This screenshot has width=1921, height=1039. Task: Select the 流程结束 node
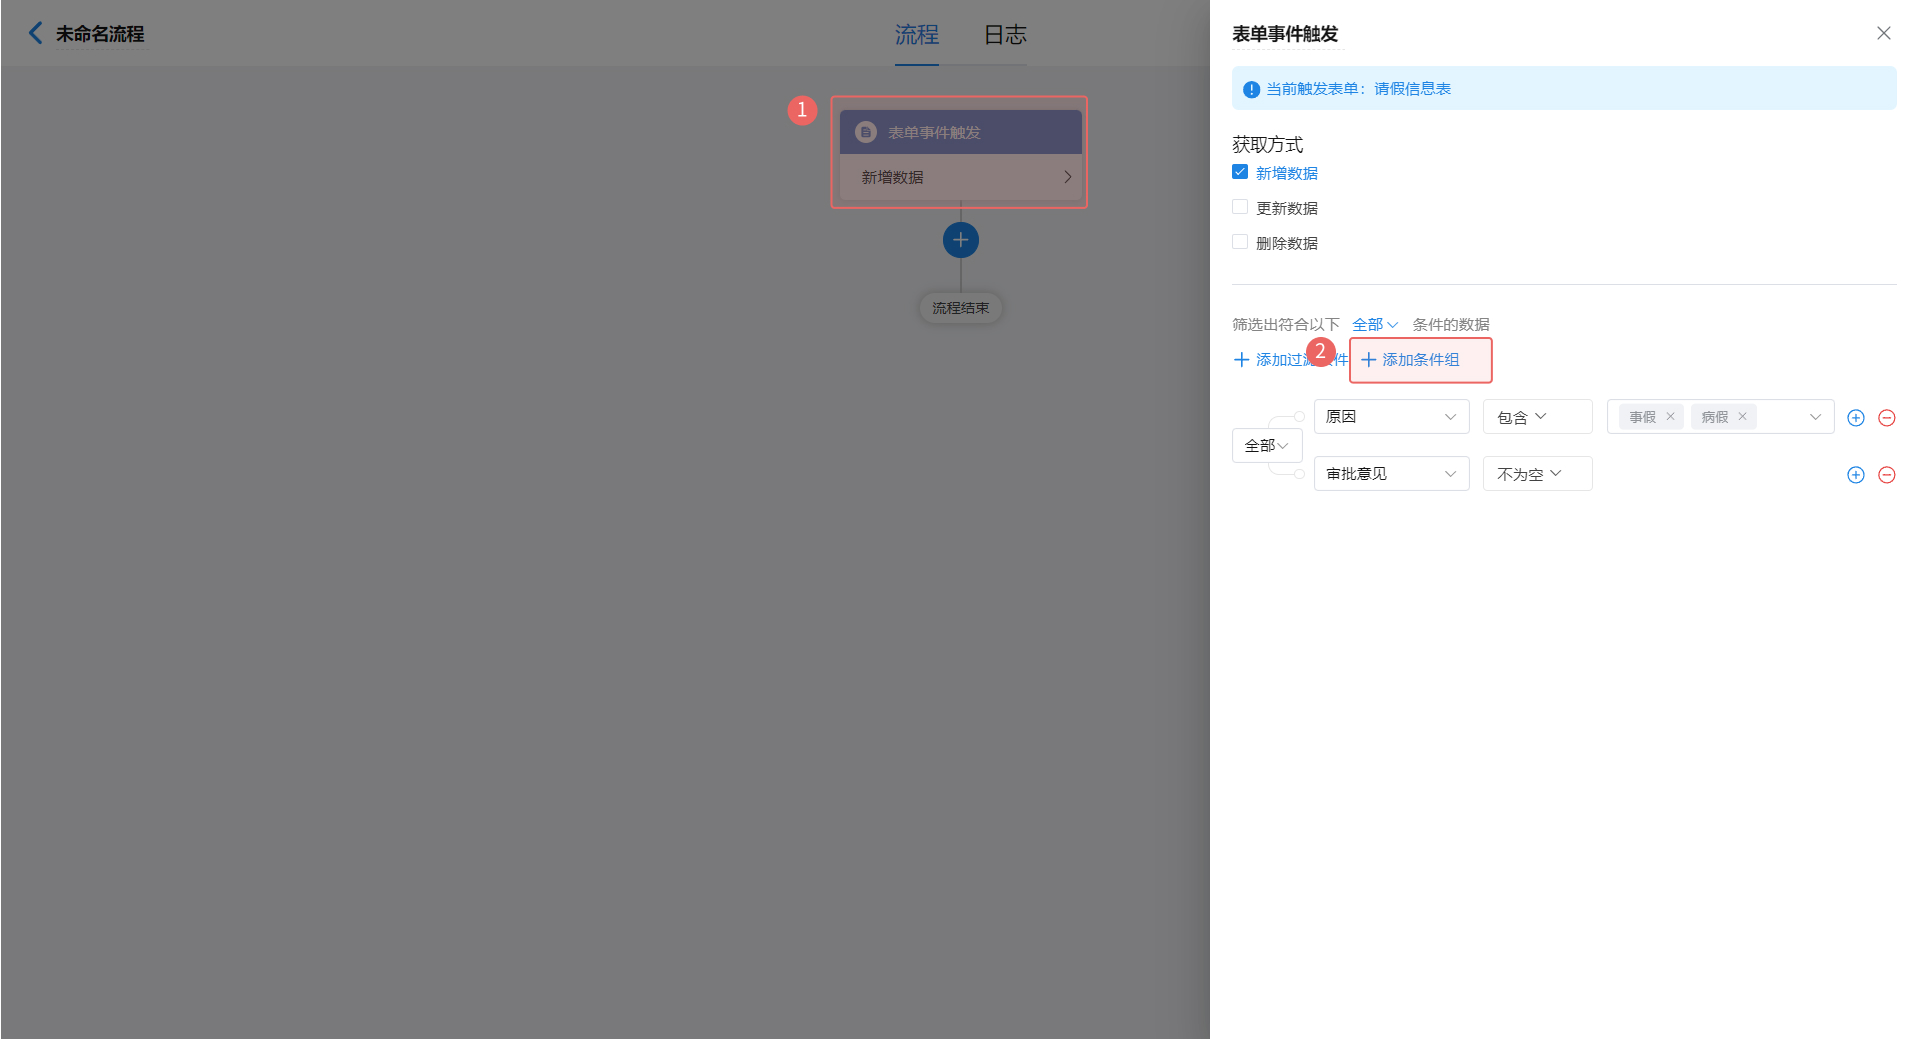pos(960,308)
